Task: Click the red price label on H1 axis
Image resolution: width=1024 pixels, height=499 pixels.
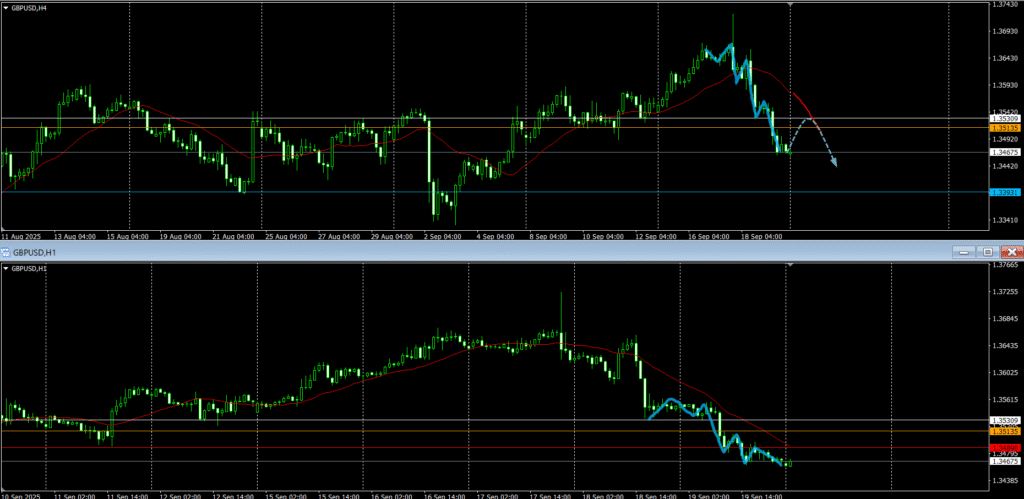Action: 1004,447
